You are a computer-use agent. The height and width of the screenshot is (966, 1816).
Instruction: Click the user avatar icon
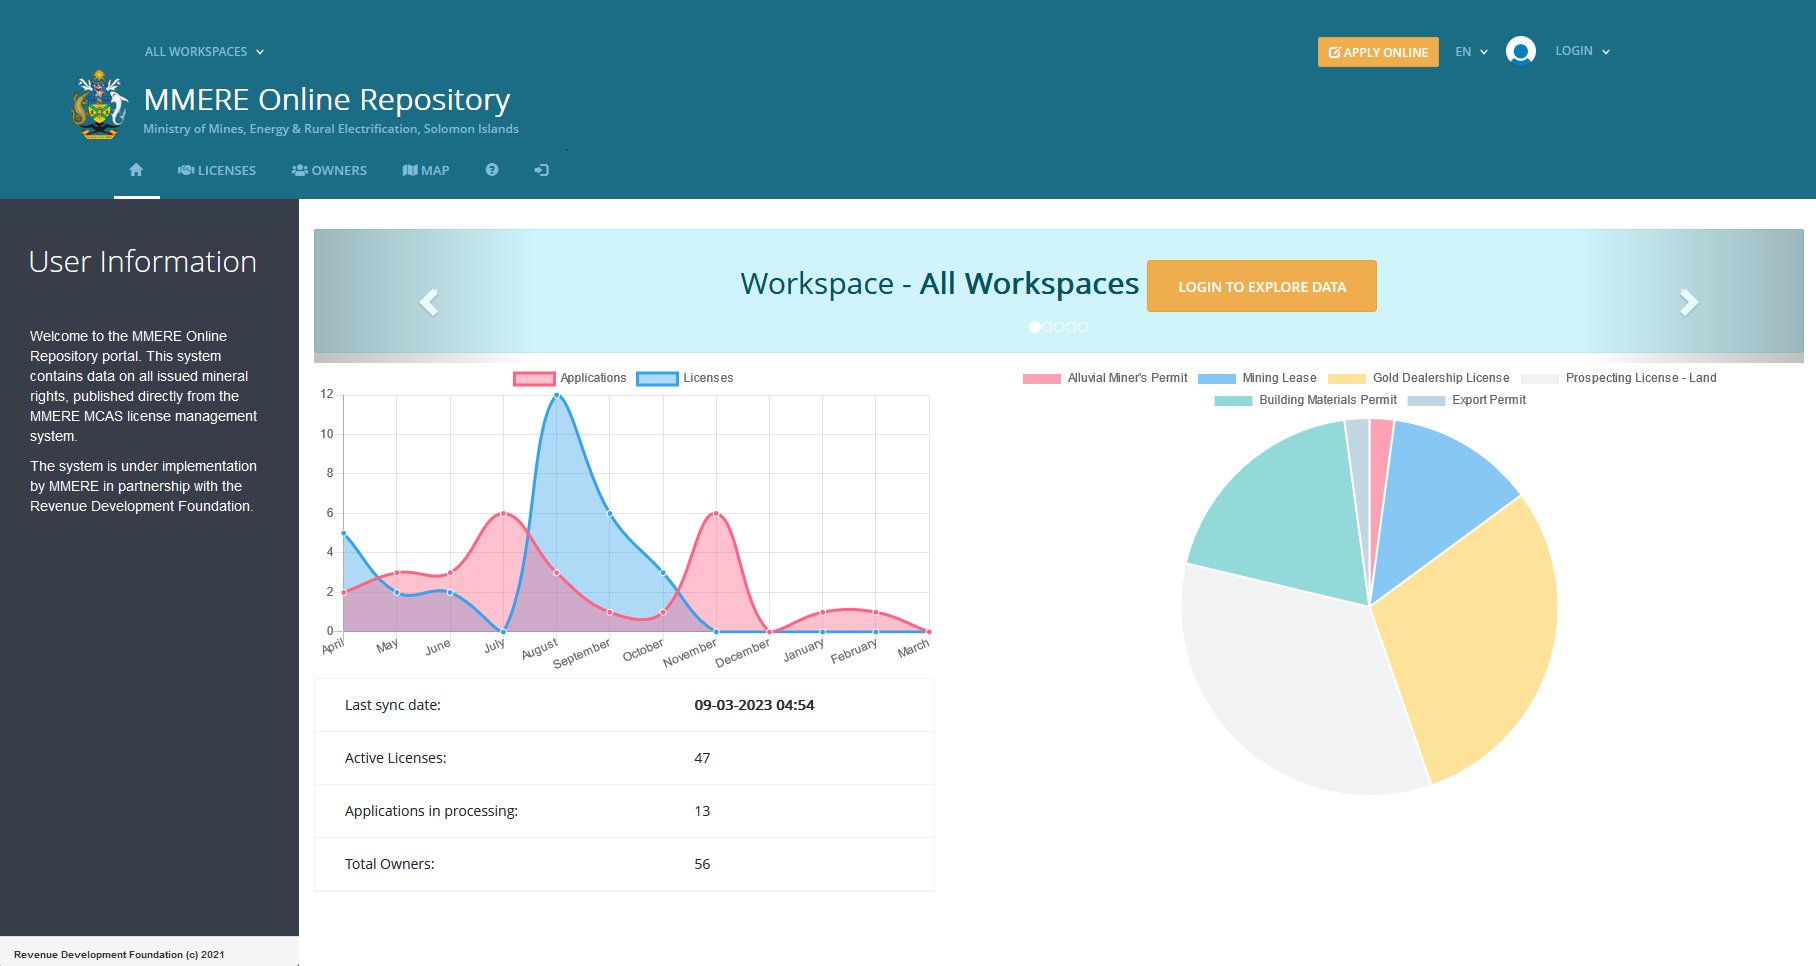1521,50
